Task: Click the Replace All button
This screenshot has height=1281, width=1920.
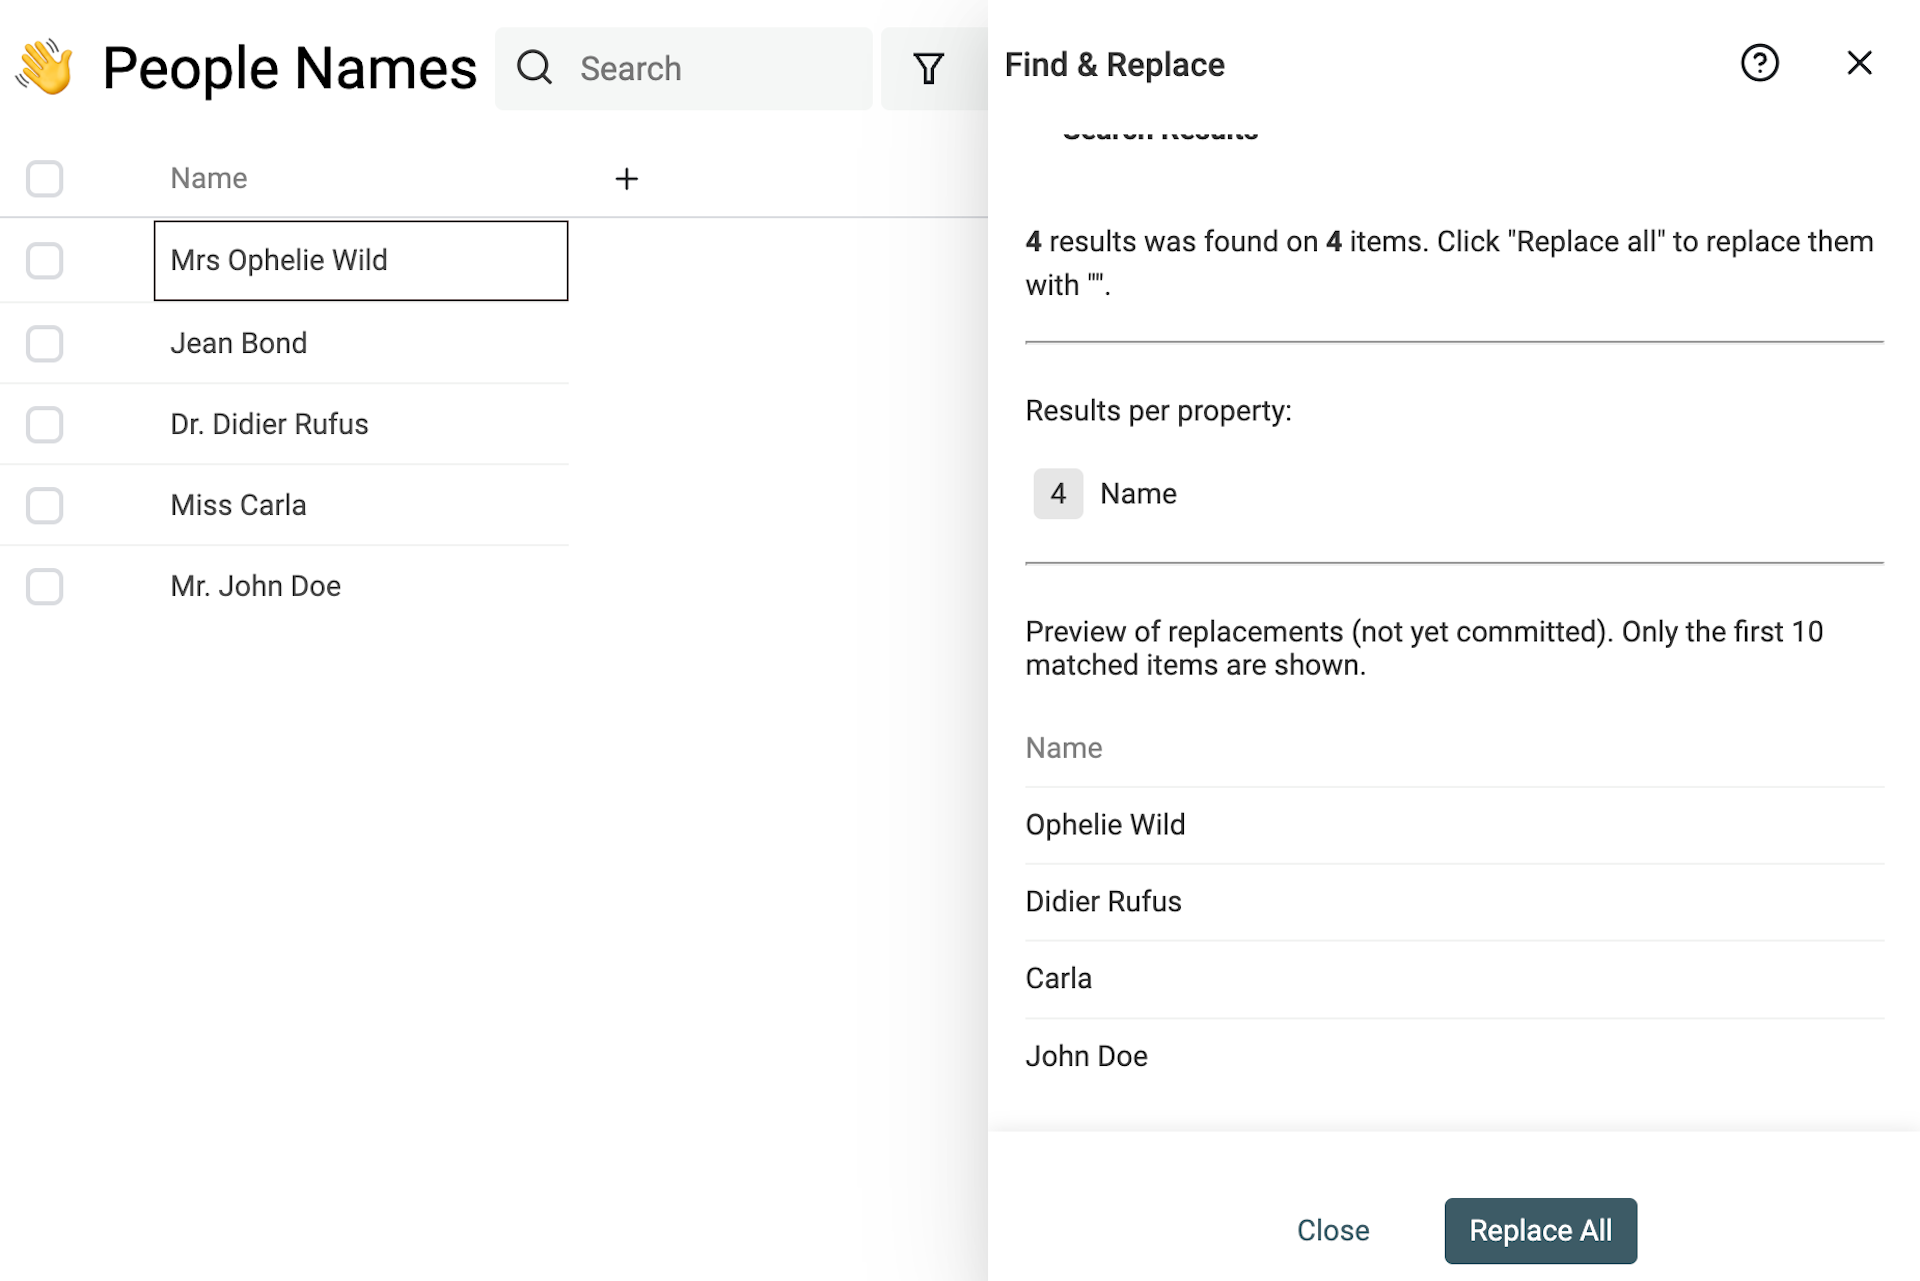Action: click(1540, 1230)
